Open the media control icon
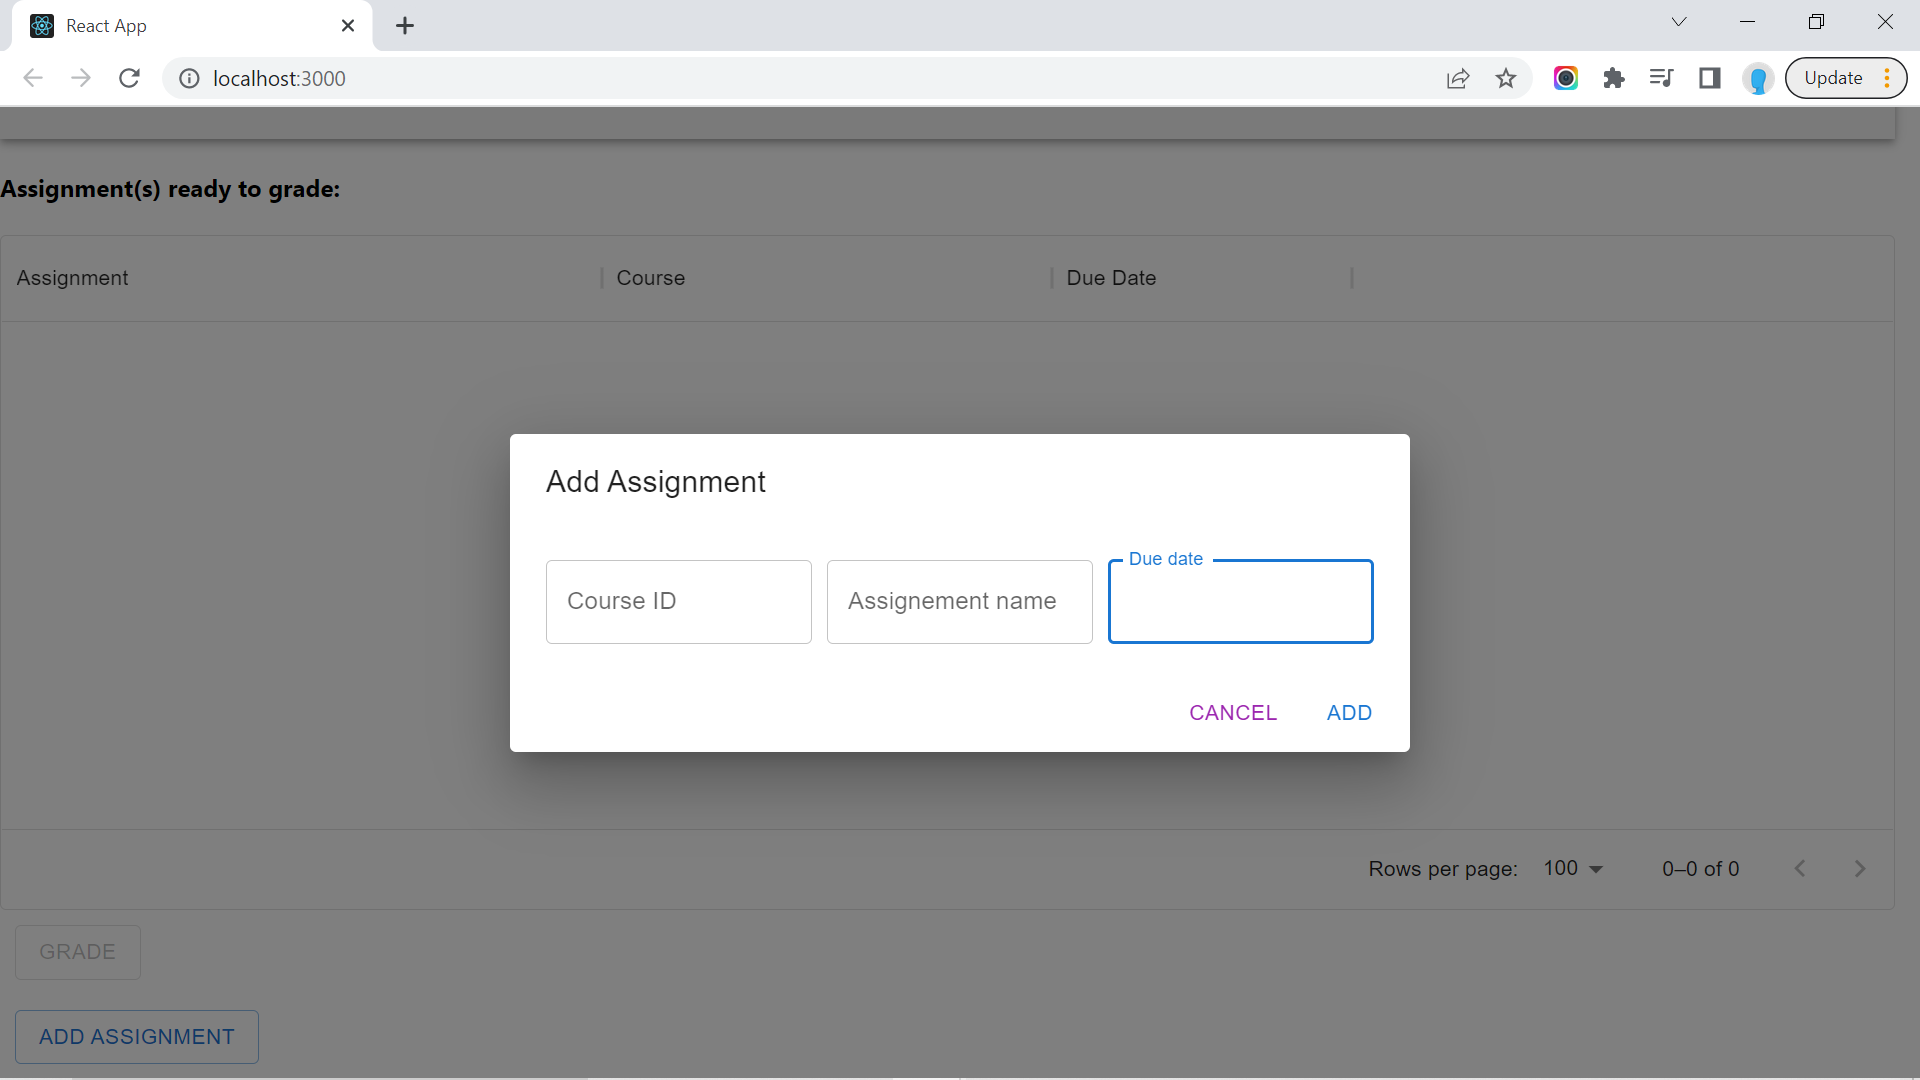Screen dimensions: 1920x1080 (x=1661, y=78)
